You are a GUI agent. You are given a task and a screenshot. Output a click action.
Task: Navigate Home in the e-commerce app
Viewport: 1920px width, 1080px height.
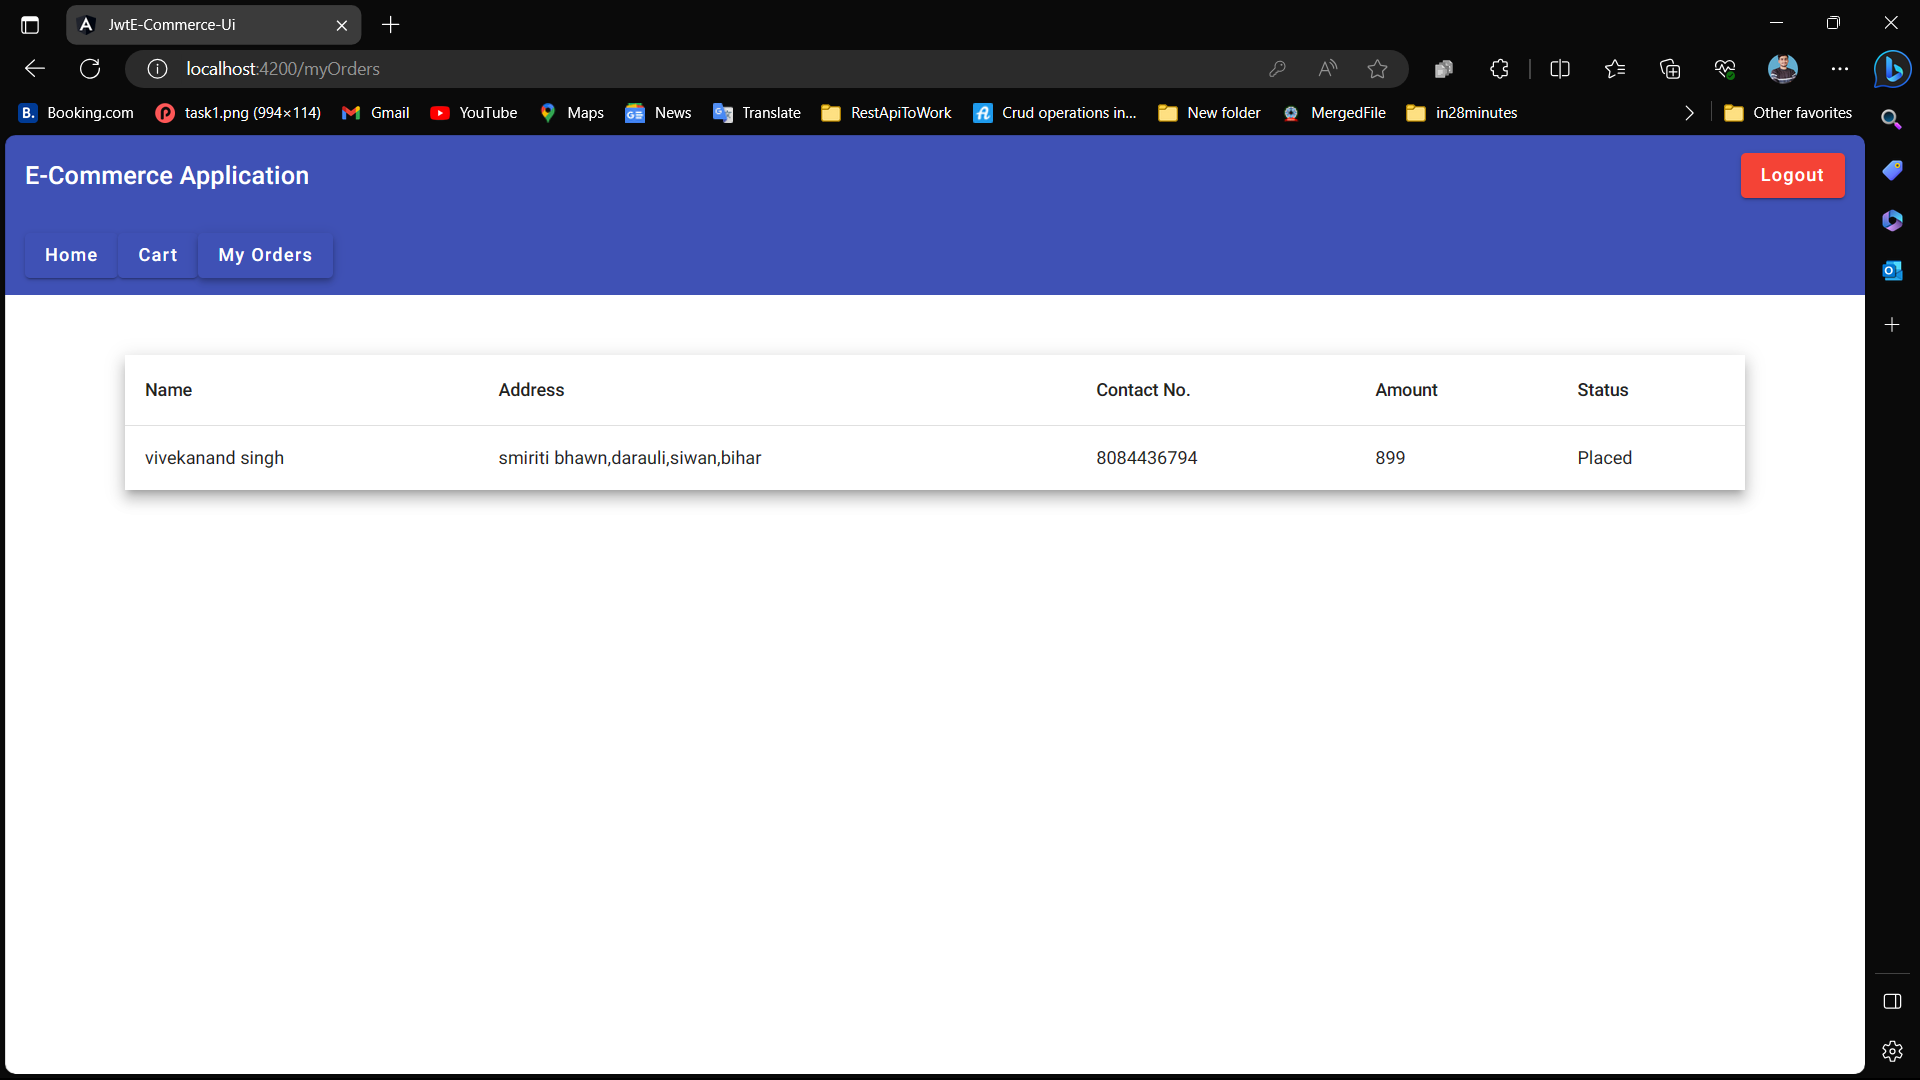[70, 255]
